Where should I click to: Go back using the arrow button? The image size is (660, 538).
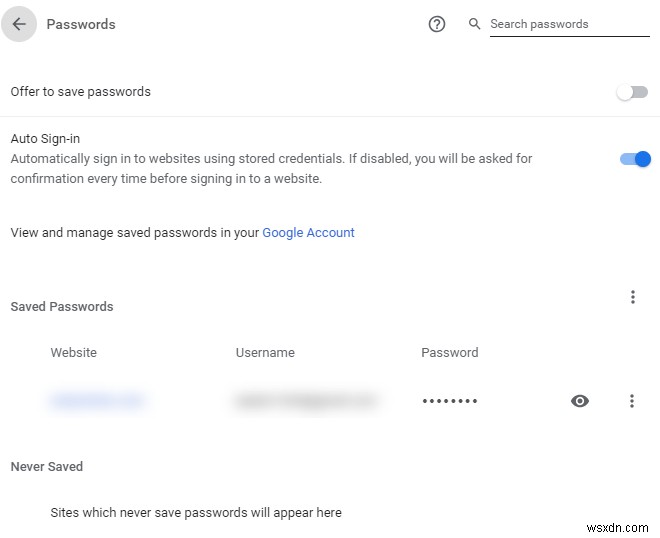(19, 24)
